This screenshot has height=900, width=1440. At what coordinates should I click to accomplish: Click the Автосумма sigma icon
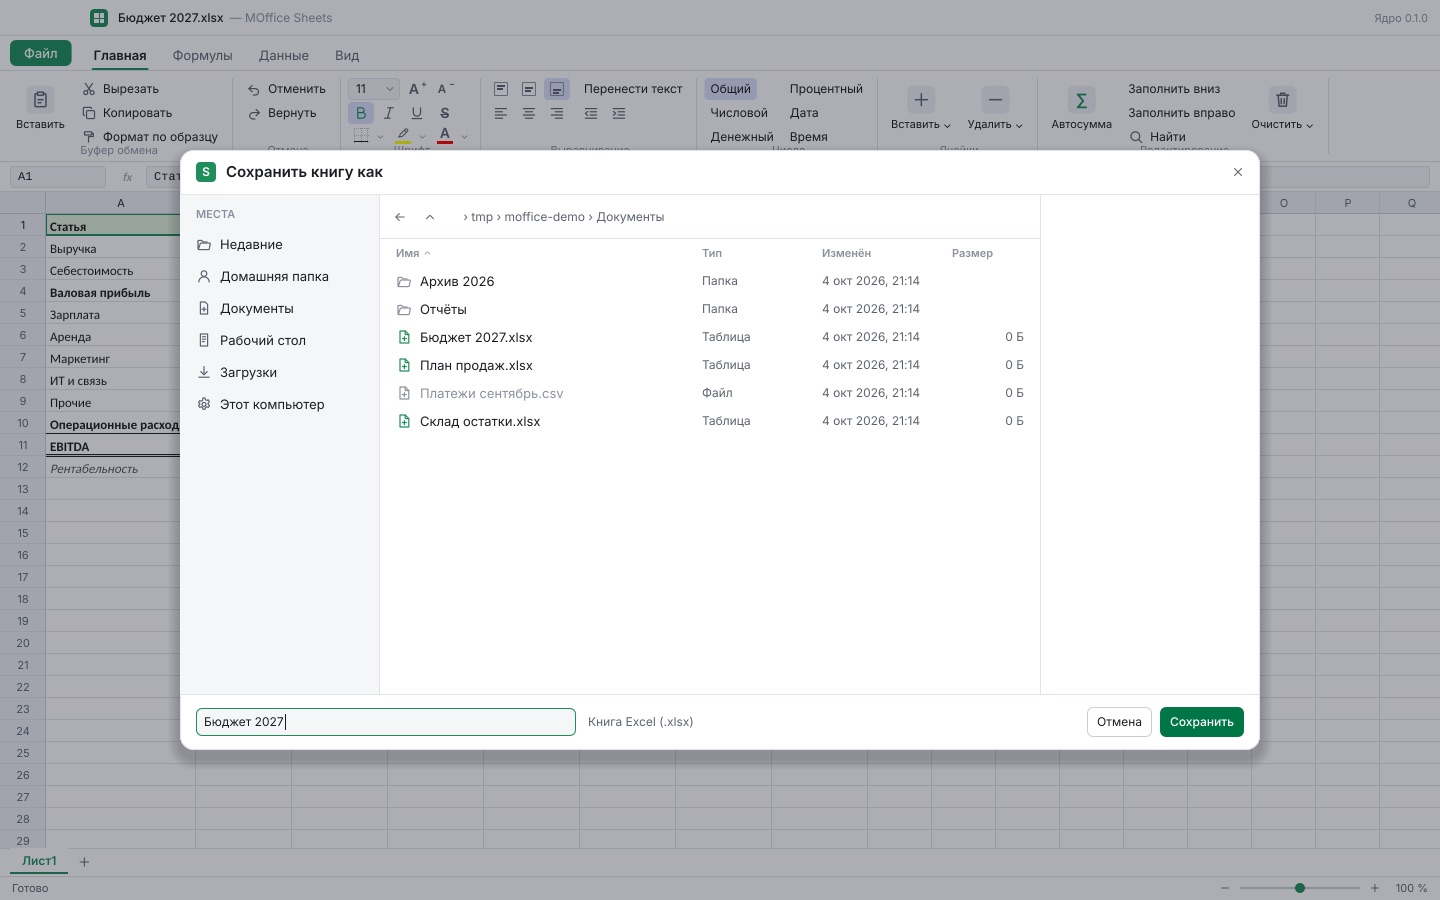click(x=1081, y=100)
